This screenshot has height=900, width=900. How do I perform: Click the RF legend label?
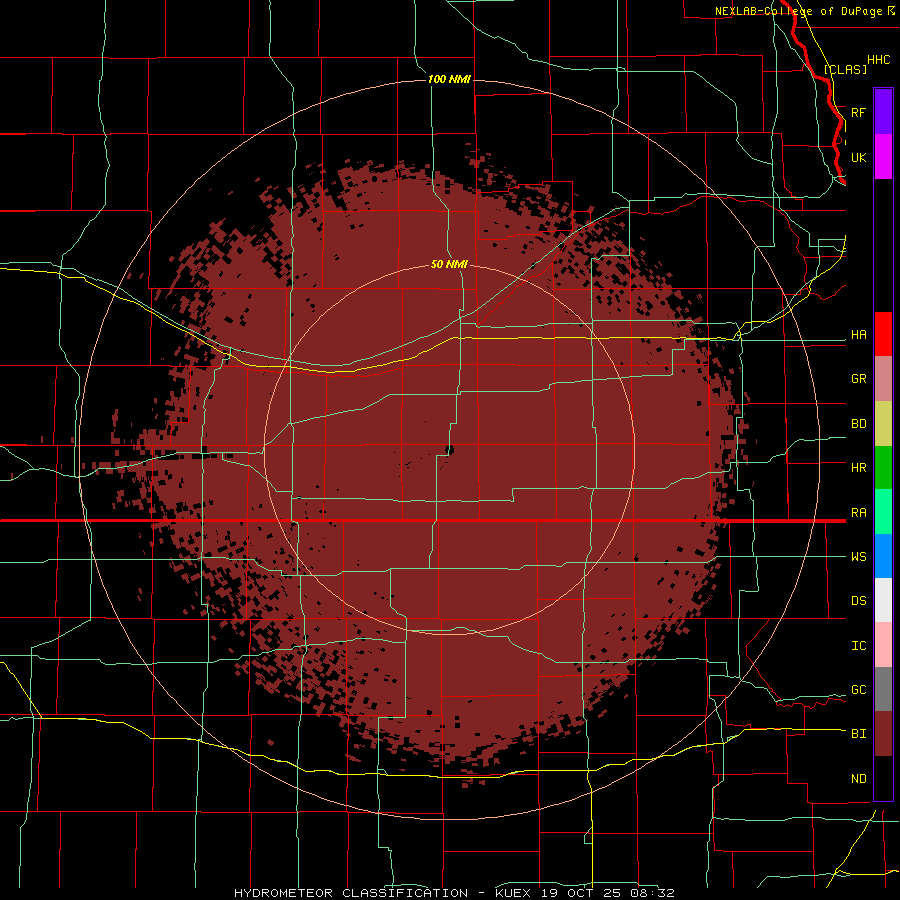pyautogui.click(x=858, y=112)
